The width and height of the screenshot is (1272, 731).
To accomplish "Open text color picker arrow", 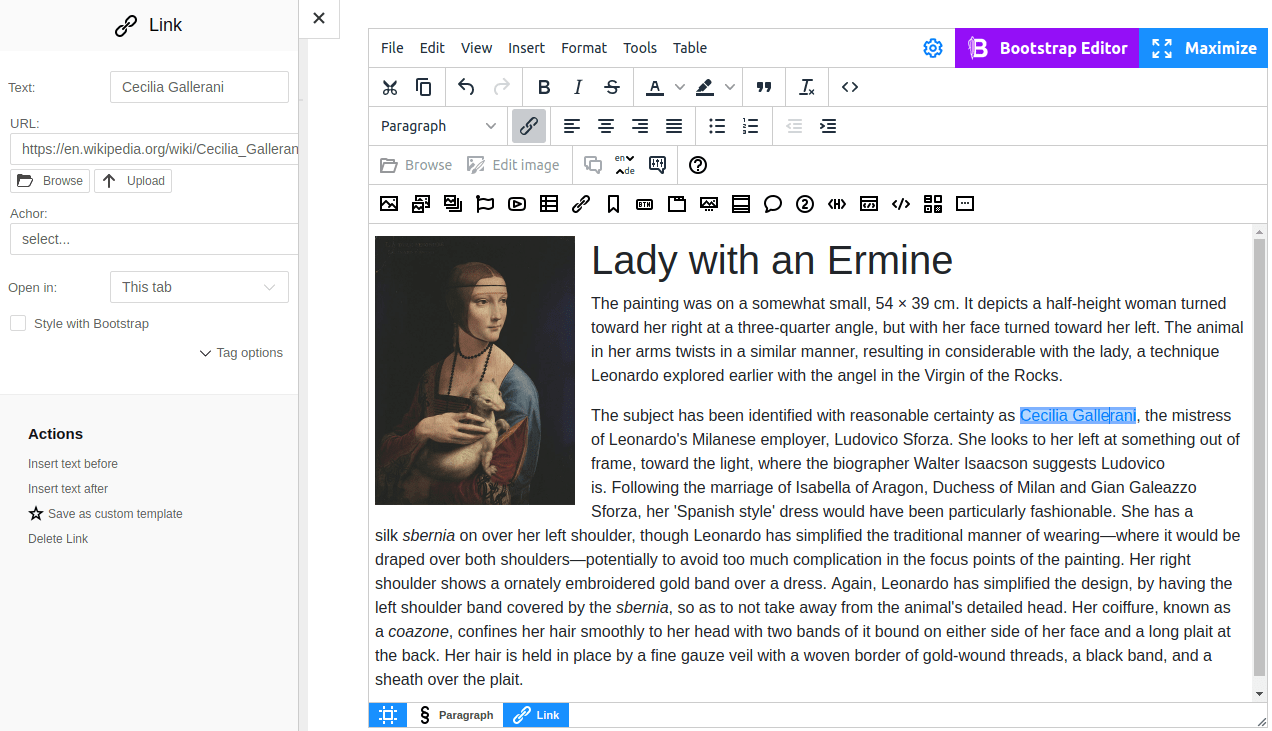I will coord(680,87).
